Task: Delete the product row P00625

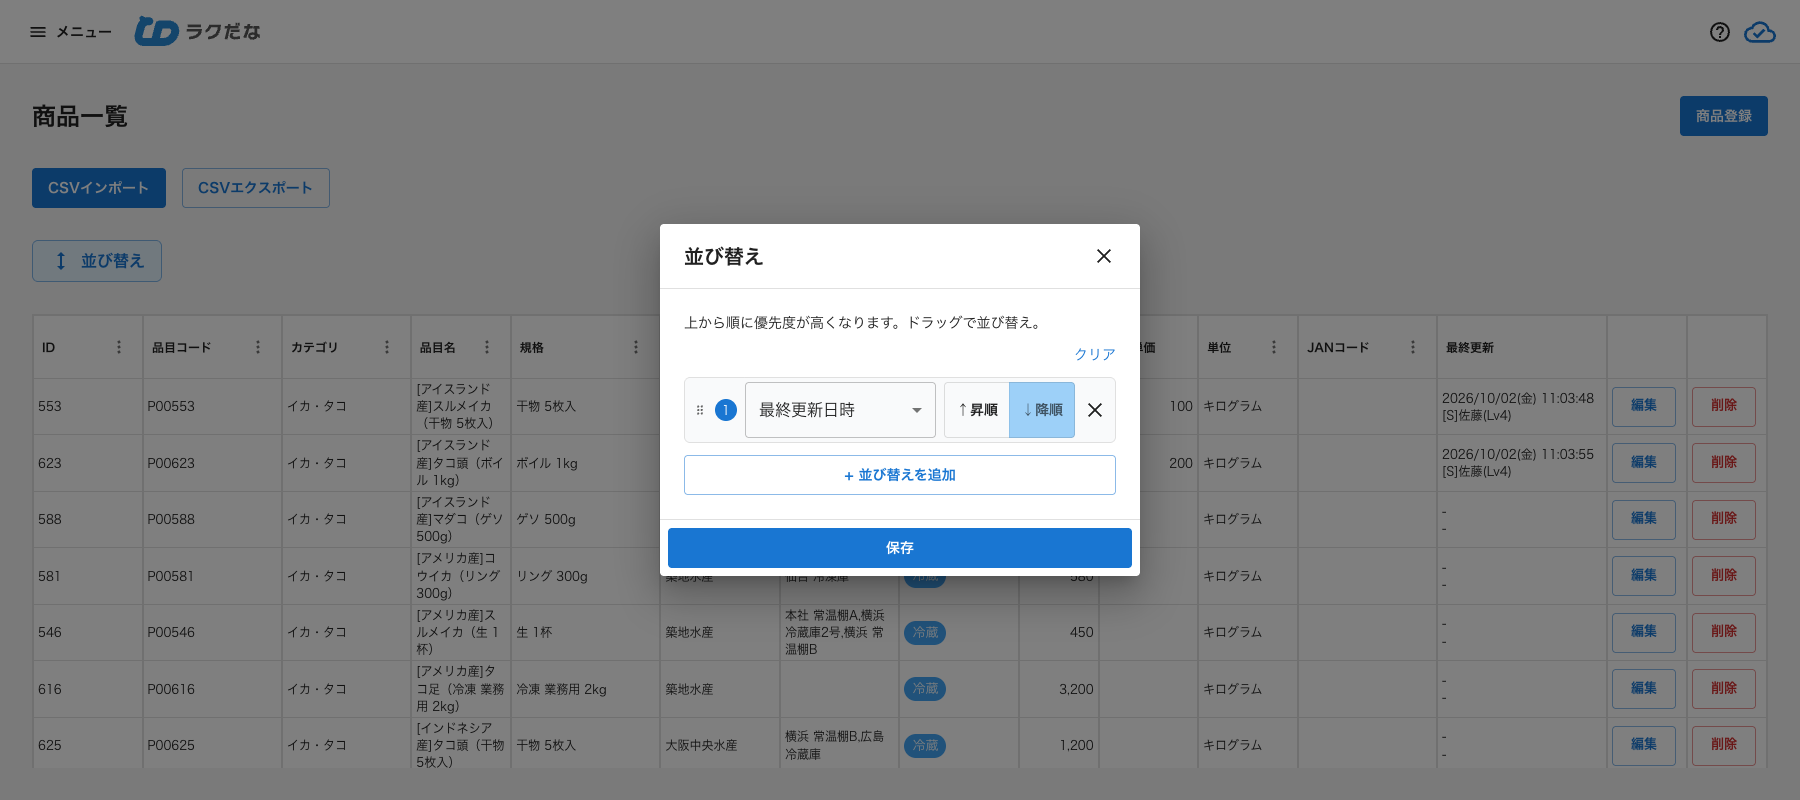Action: click(x=1724, y=745)
